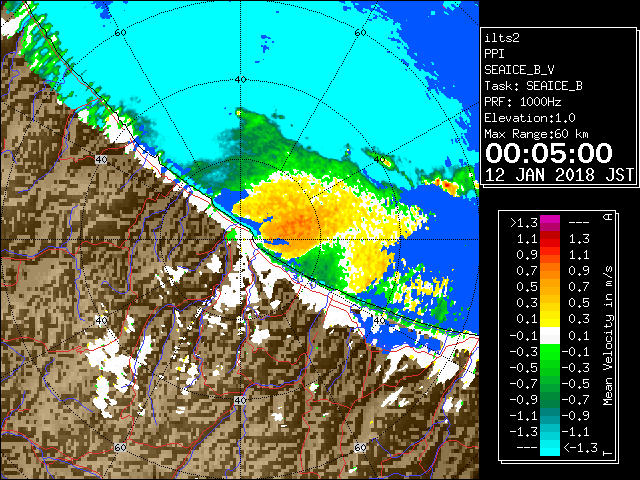The image size is (640, 480).
Task: Pick the yellow band of the velocity scale
Action: coord(550,319)
